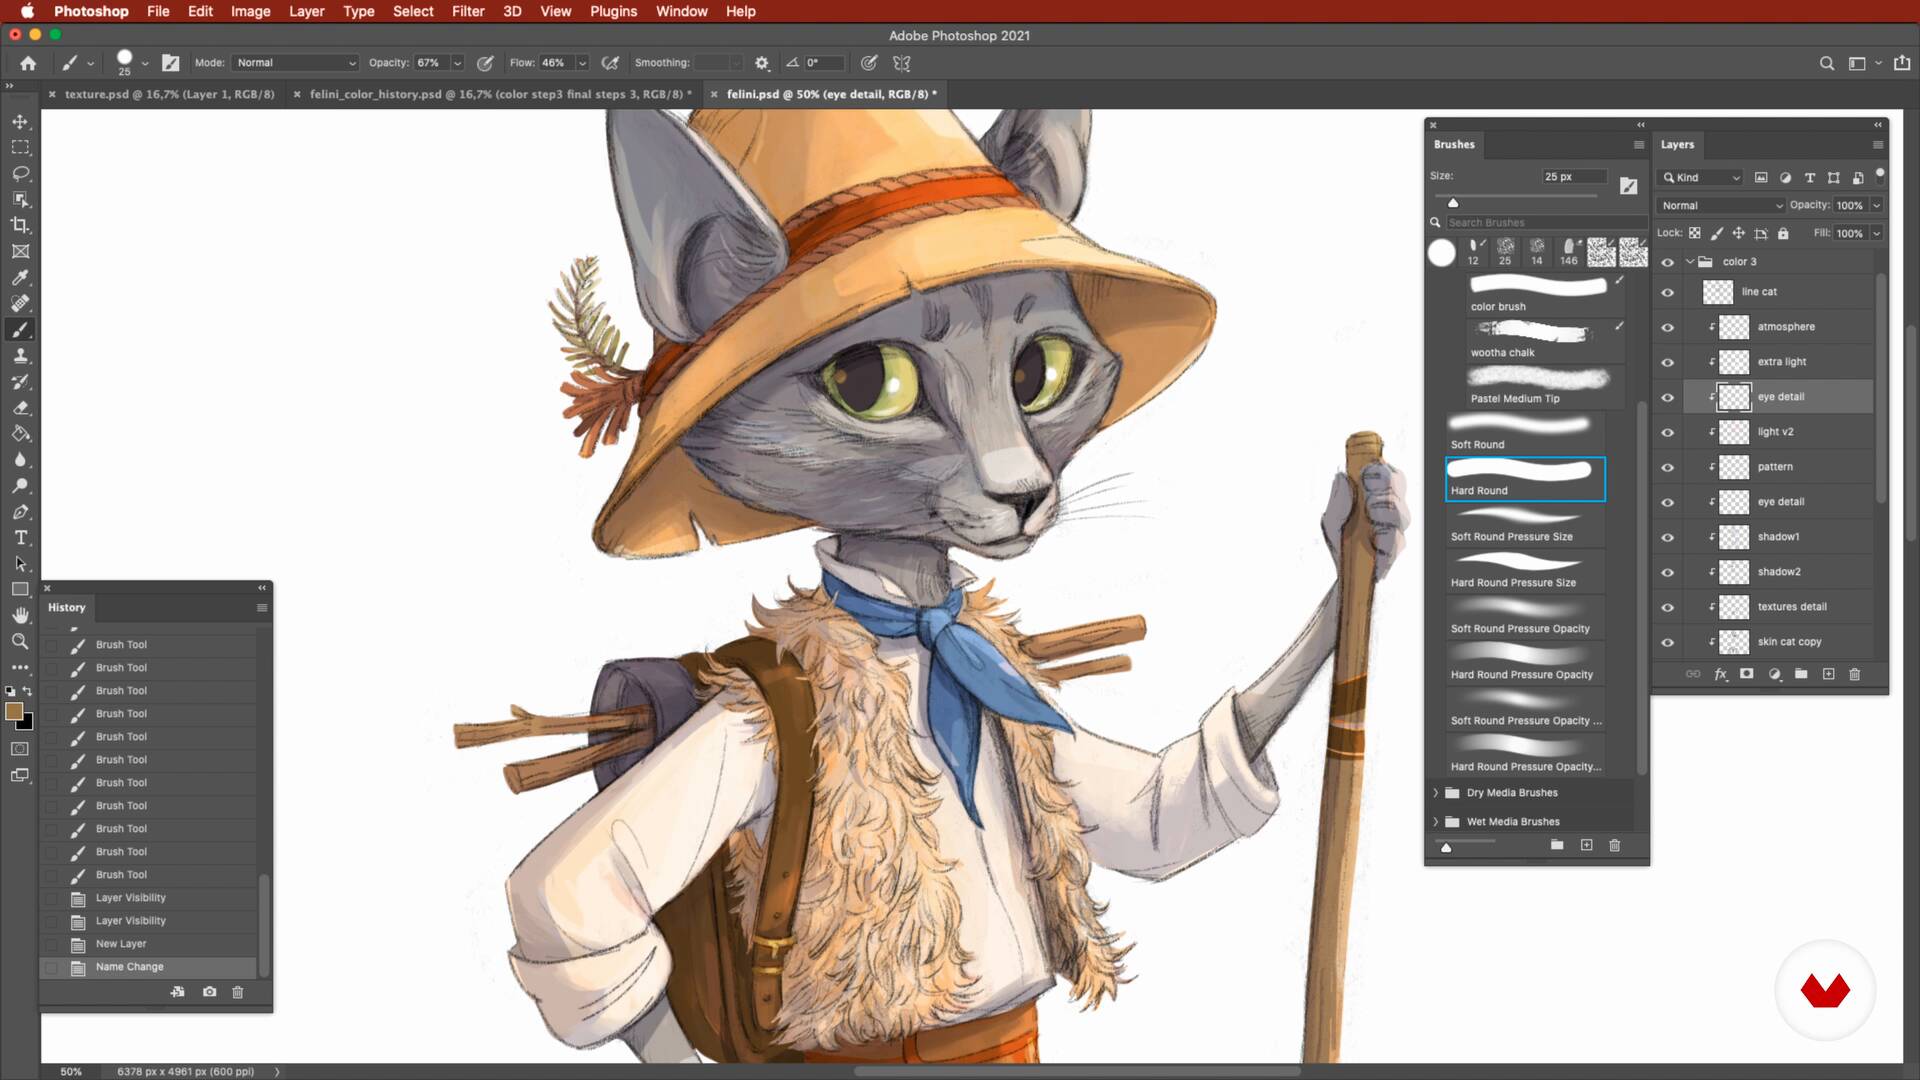This screenshot has width=1920, height=1080.
Task: Click the New Layer history state
Action: pyautogui.click(x=148, y=944)
